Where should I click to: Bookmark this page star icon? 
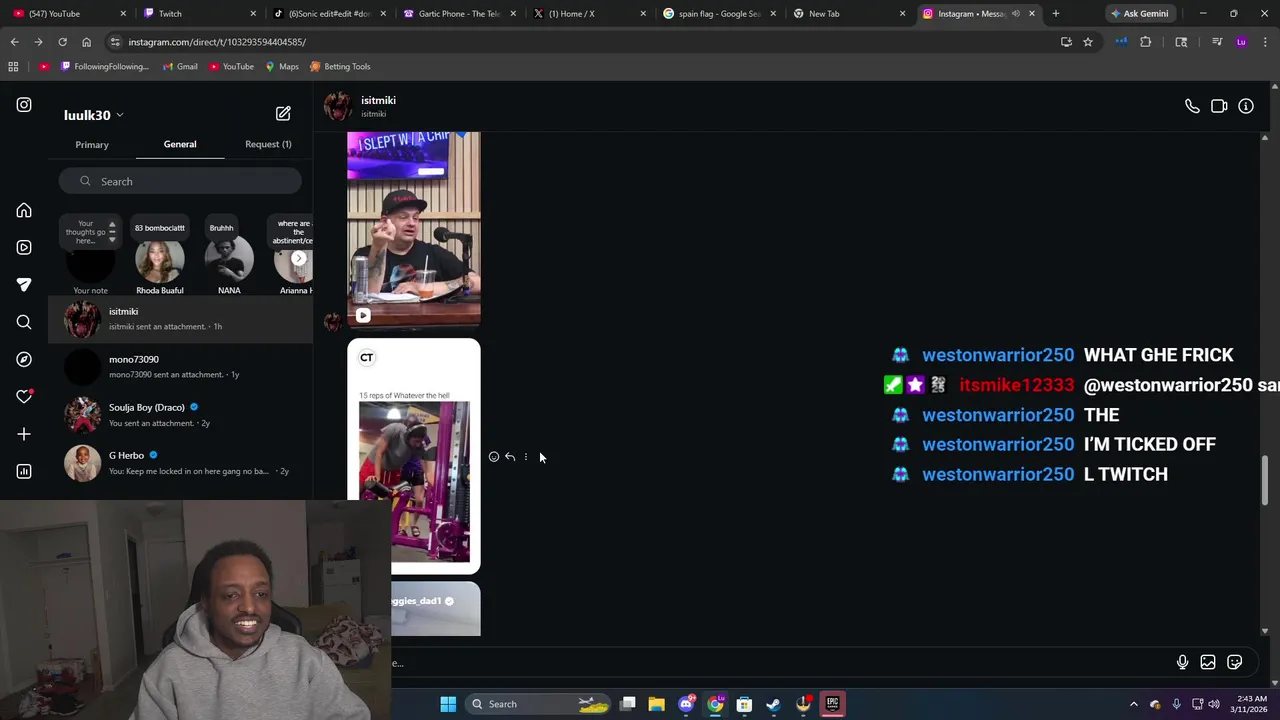(x=1088, y=42)
